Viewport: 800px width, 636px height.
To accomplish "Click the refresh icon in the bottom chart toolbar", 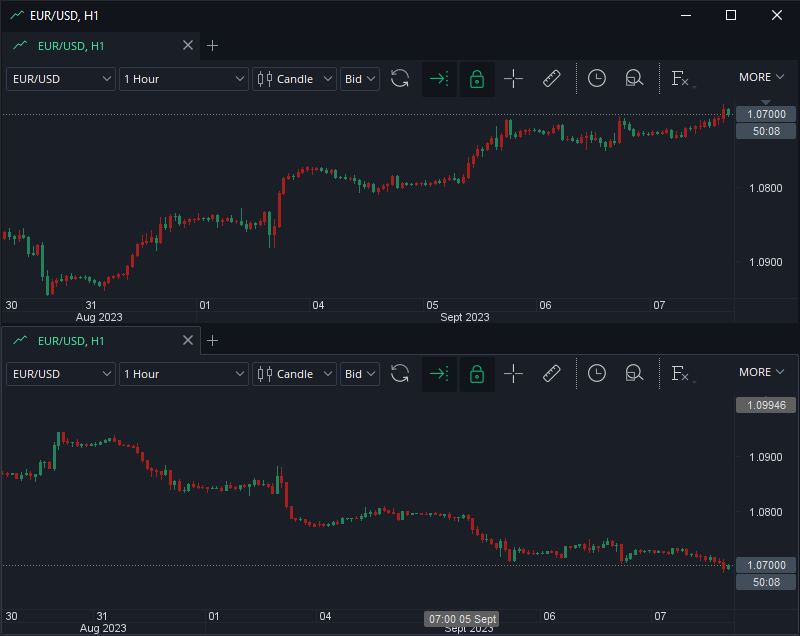I will pyautogui.click(x=400, y=374).
